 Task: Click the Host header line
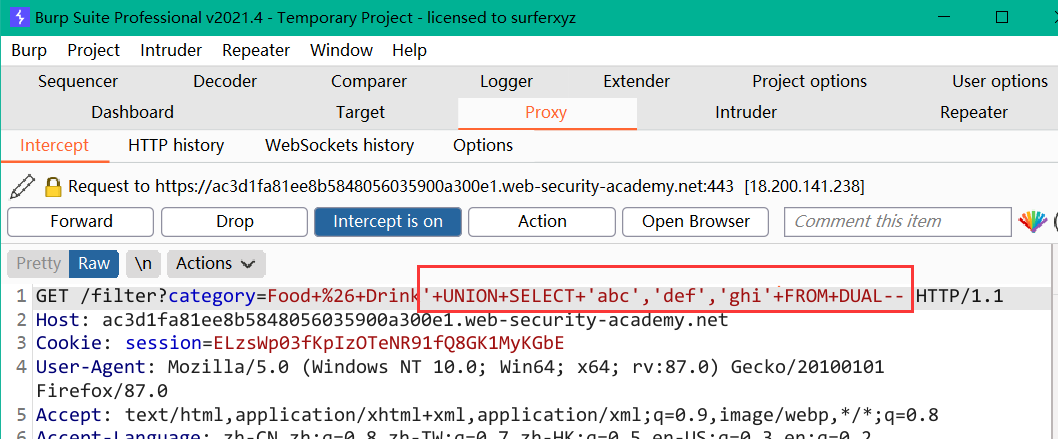click(382, 319)
